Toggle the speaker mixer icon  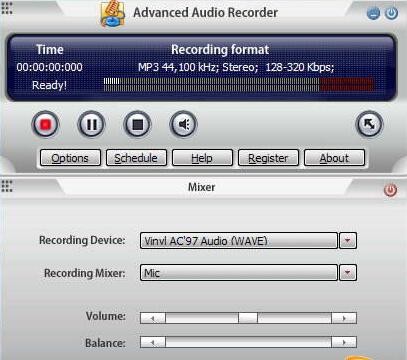[x=183, y=124]
